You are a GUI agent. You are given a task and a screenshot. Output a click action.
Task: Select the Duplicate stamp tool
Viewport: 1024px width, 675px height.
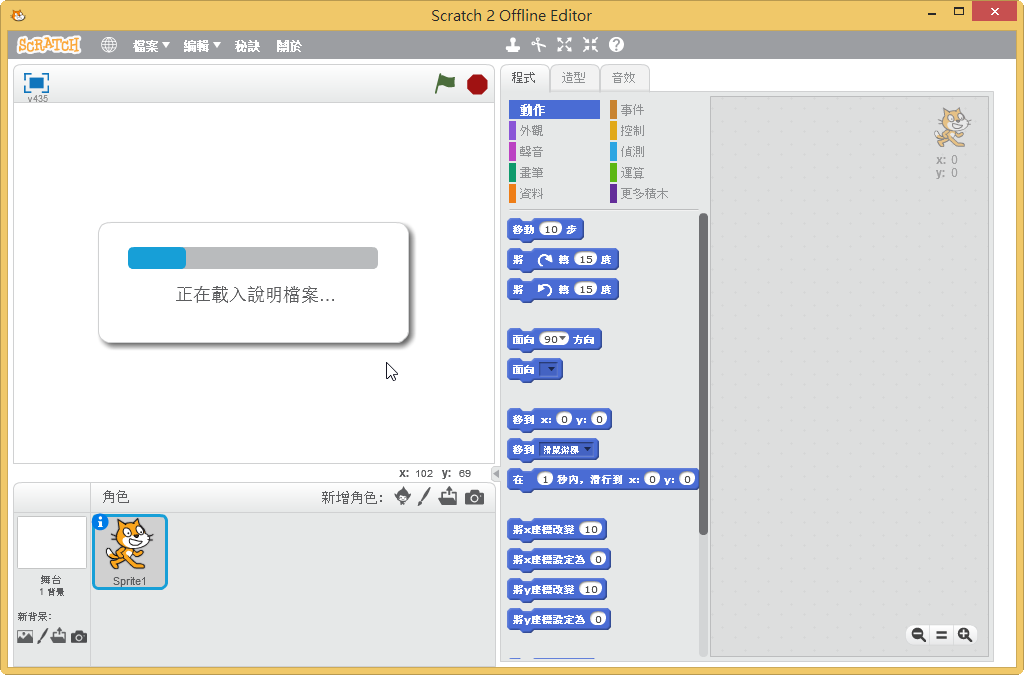513,44
